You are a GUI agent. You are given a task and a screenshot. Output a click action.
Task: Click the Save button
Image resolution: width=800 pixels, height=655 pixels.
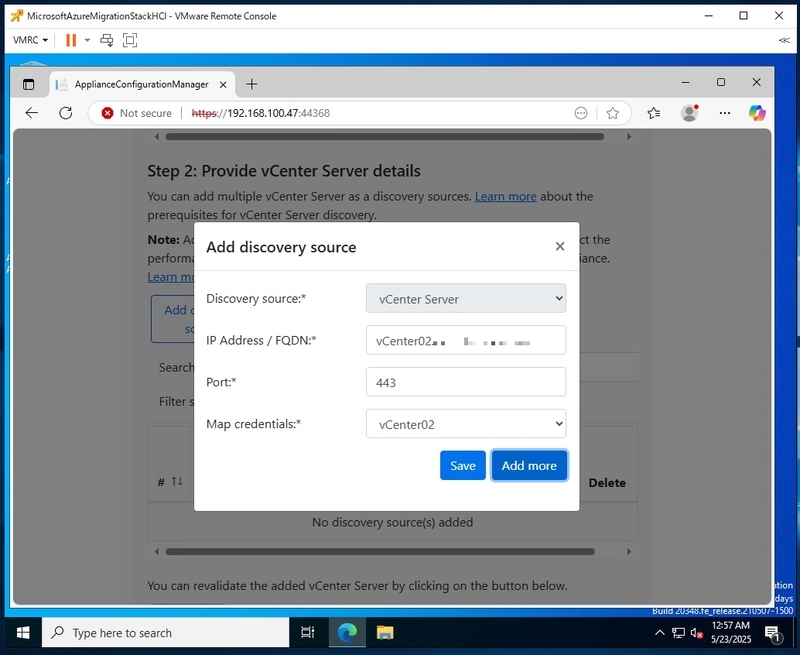(463, 465)
